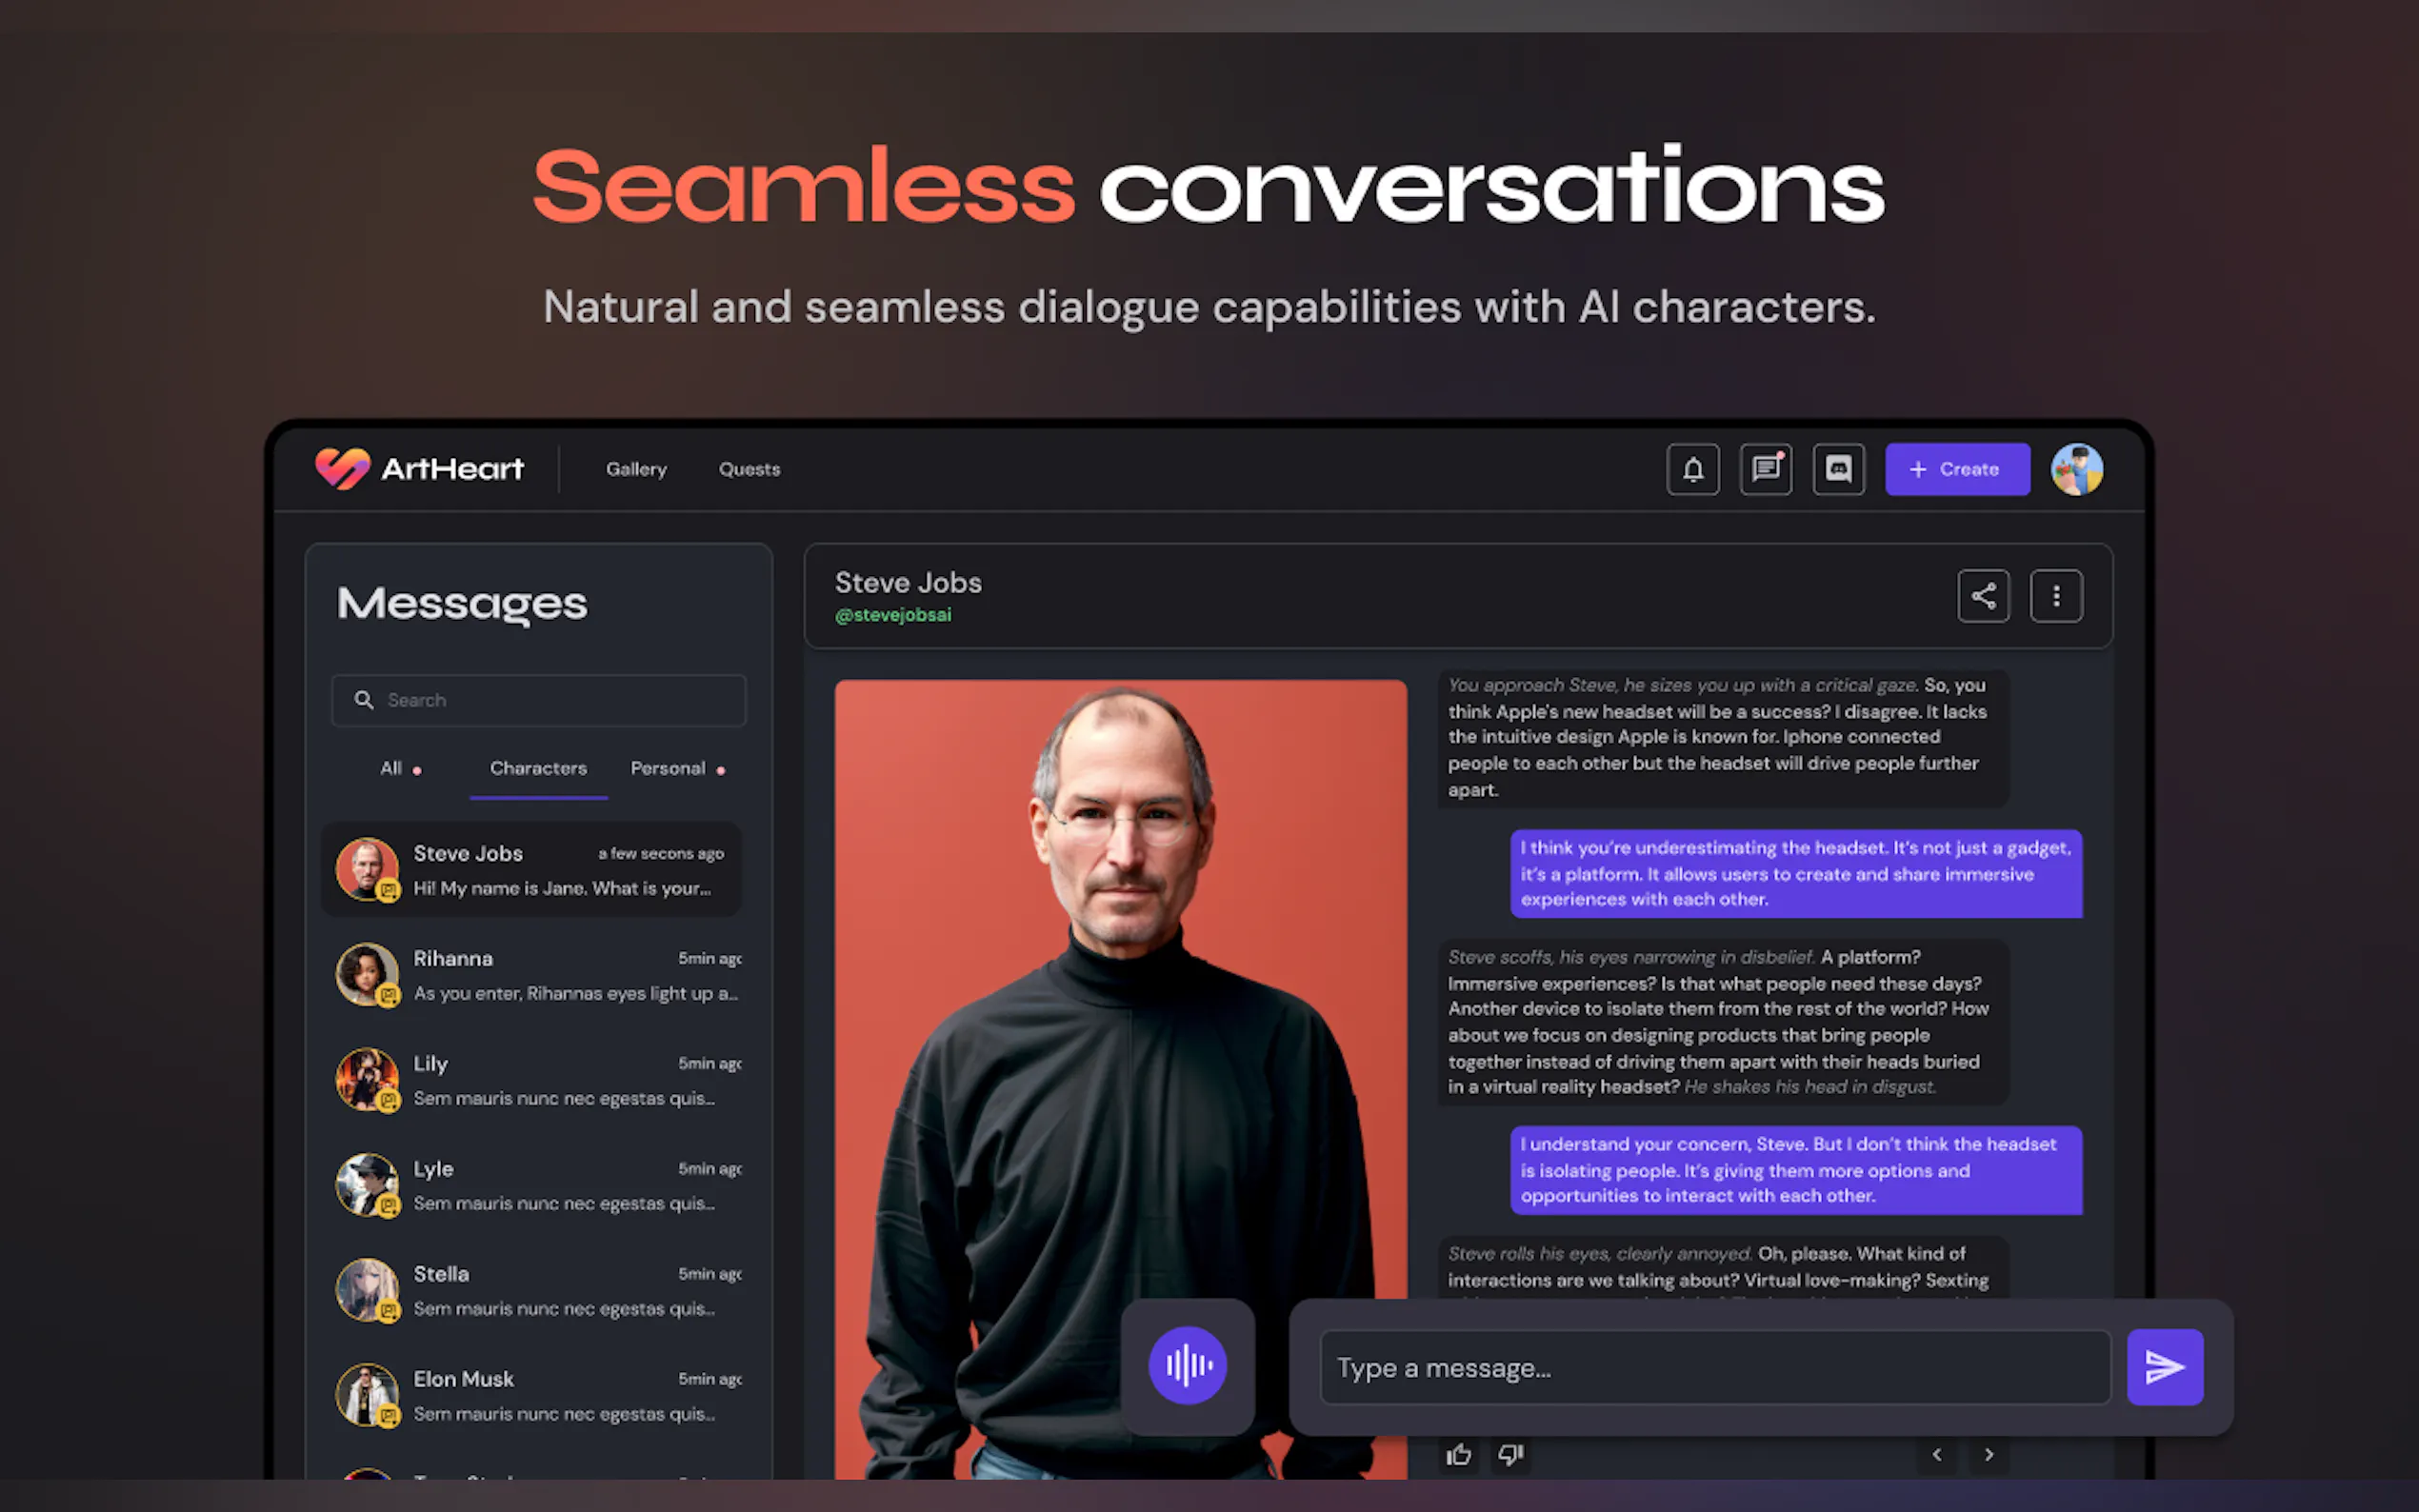Open the three-dot chat options menu
Screen dimensions: 2419x1512
2056,596
